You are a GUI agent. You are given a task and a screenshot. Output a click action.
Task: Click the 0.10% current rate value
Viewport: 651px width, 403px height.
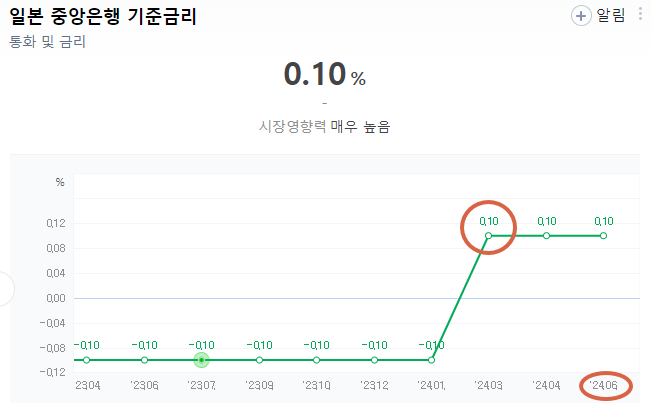(325, 74)
